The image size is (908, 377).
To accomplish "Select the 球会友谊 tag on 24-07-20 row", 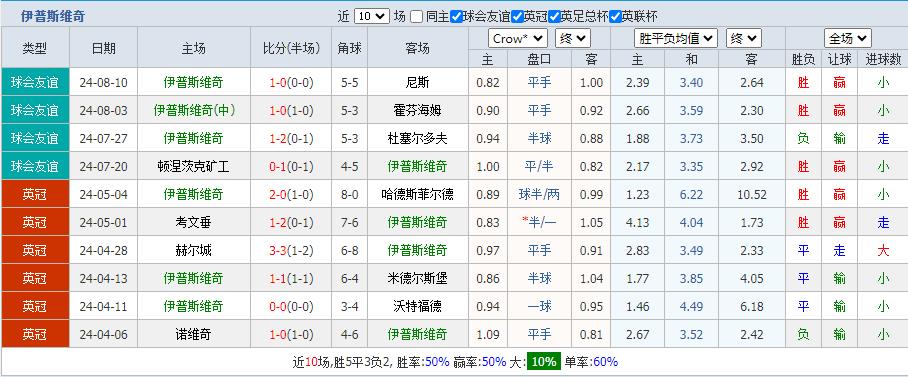I will (35, 167).
